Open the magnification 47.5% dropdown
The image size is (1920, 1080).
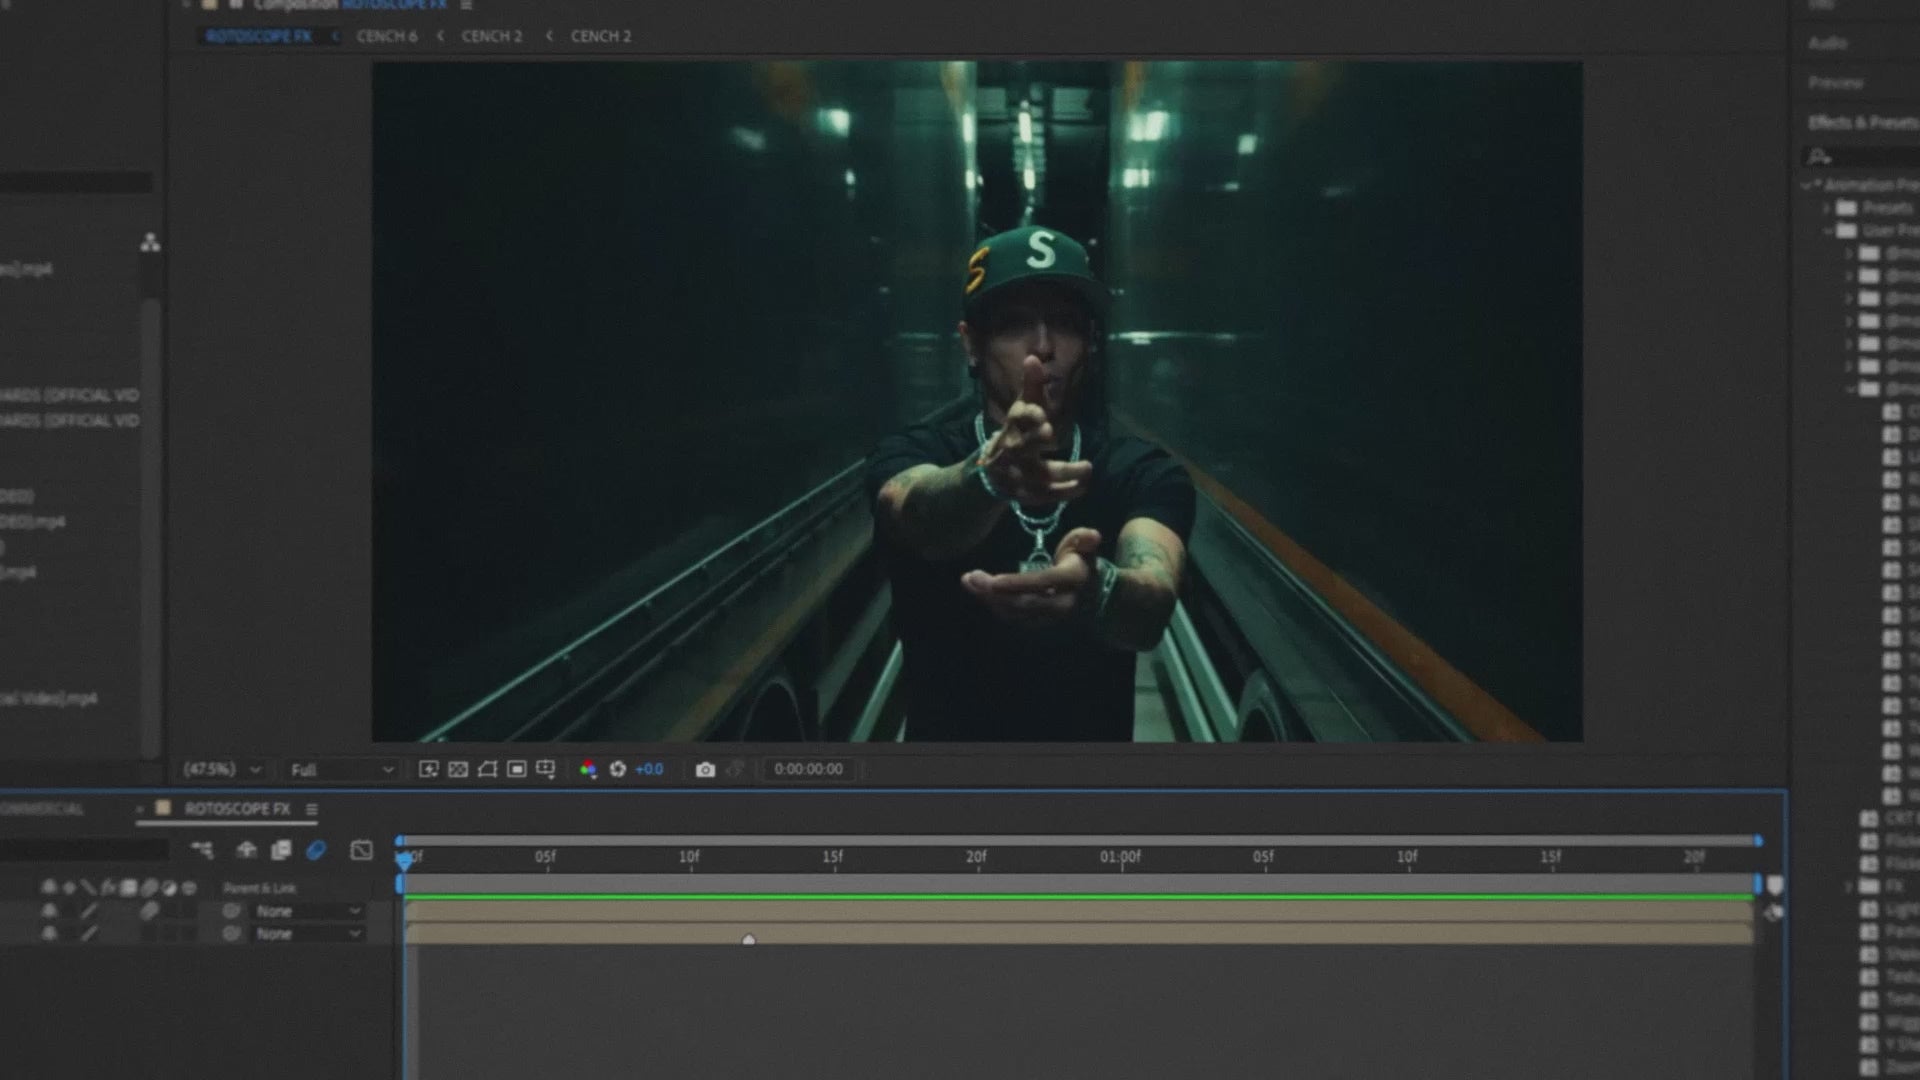pos(222,769)
